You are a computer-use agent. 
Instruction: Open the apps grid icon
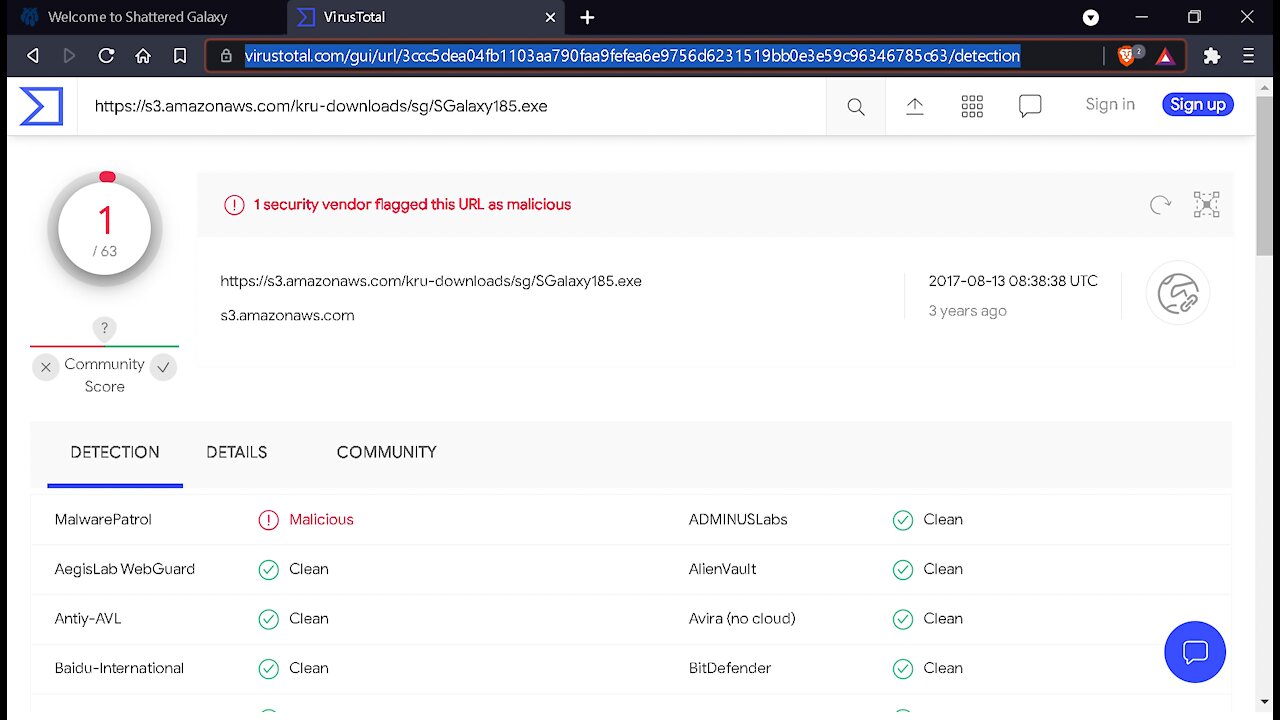(972, 106)
